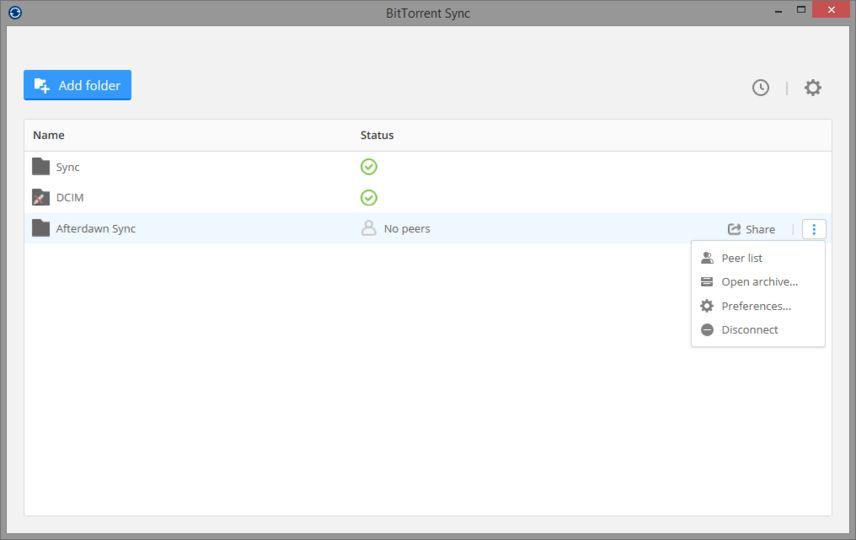Click the BitTorrent Sync logo in title bar
Image resolution: width=856 pixels, height=540 pixels.
(x=15, y=12)
